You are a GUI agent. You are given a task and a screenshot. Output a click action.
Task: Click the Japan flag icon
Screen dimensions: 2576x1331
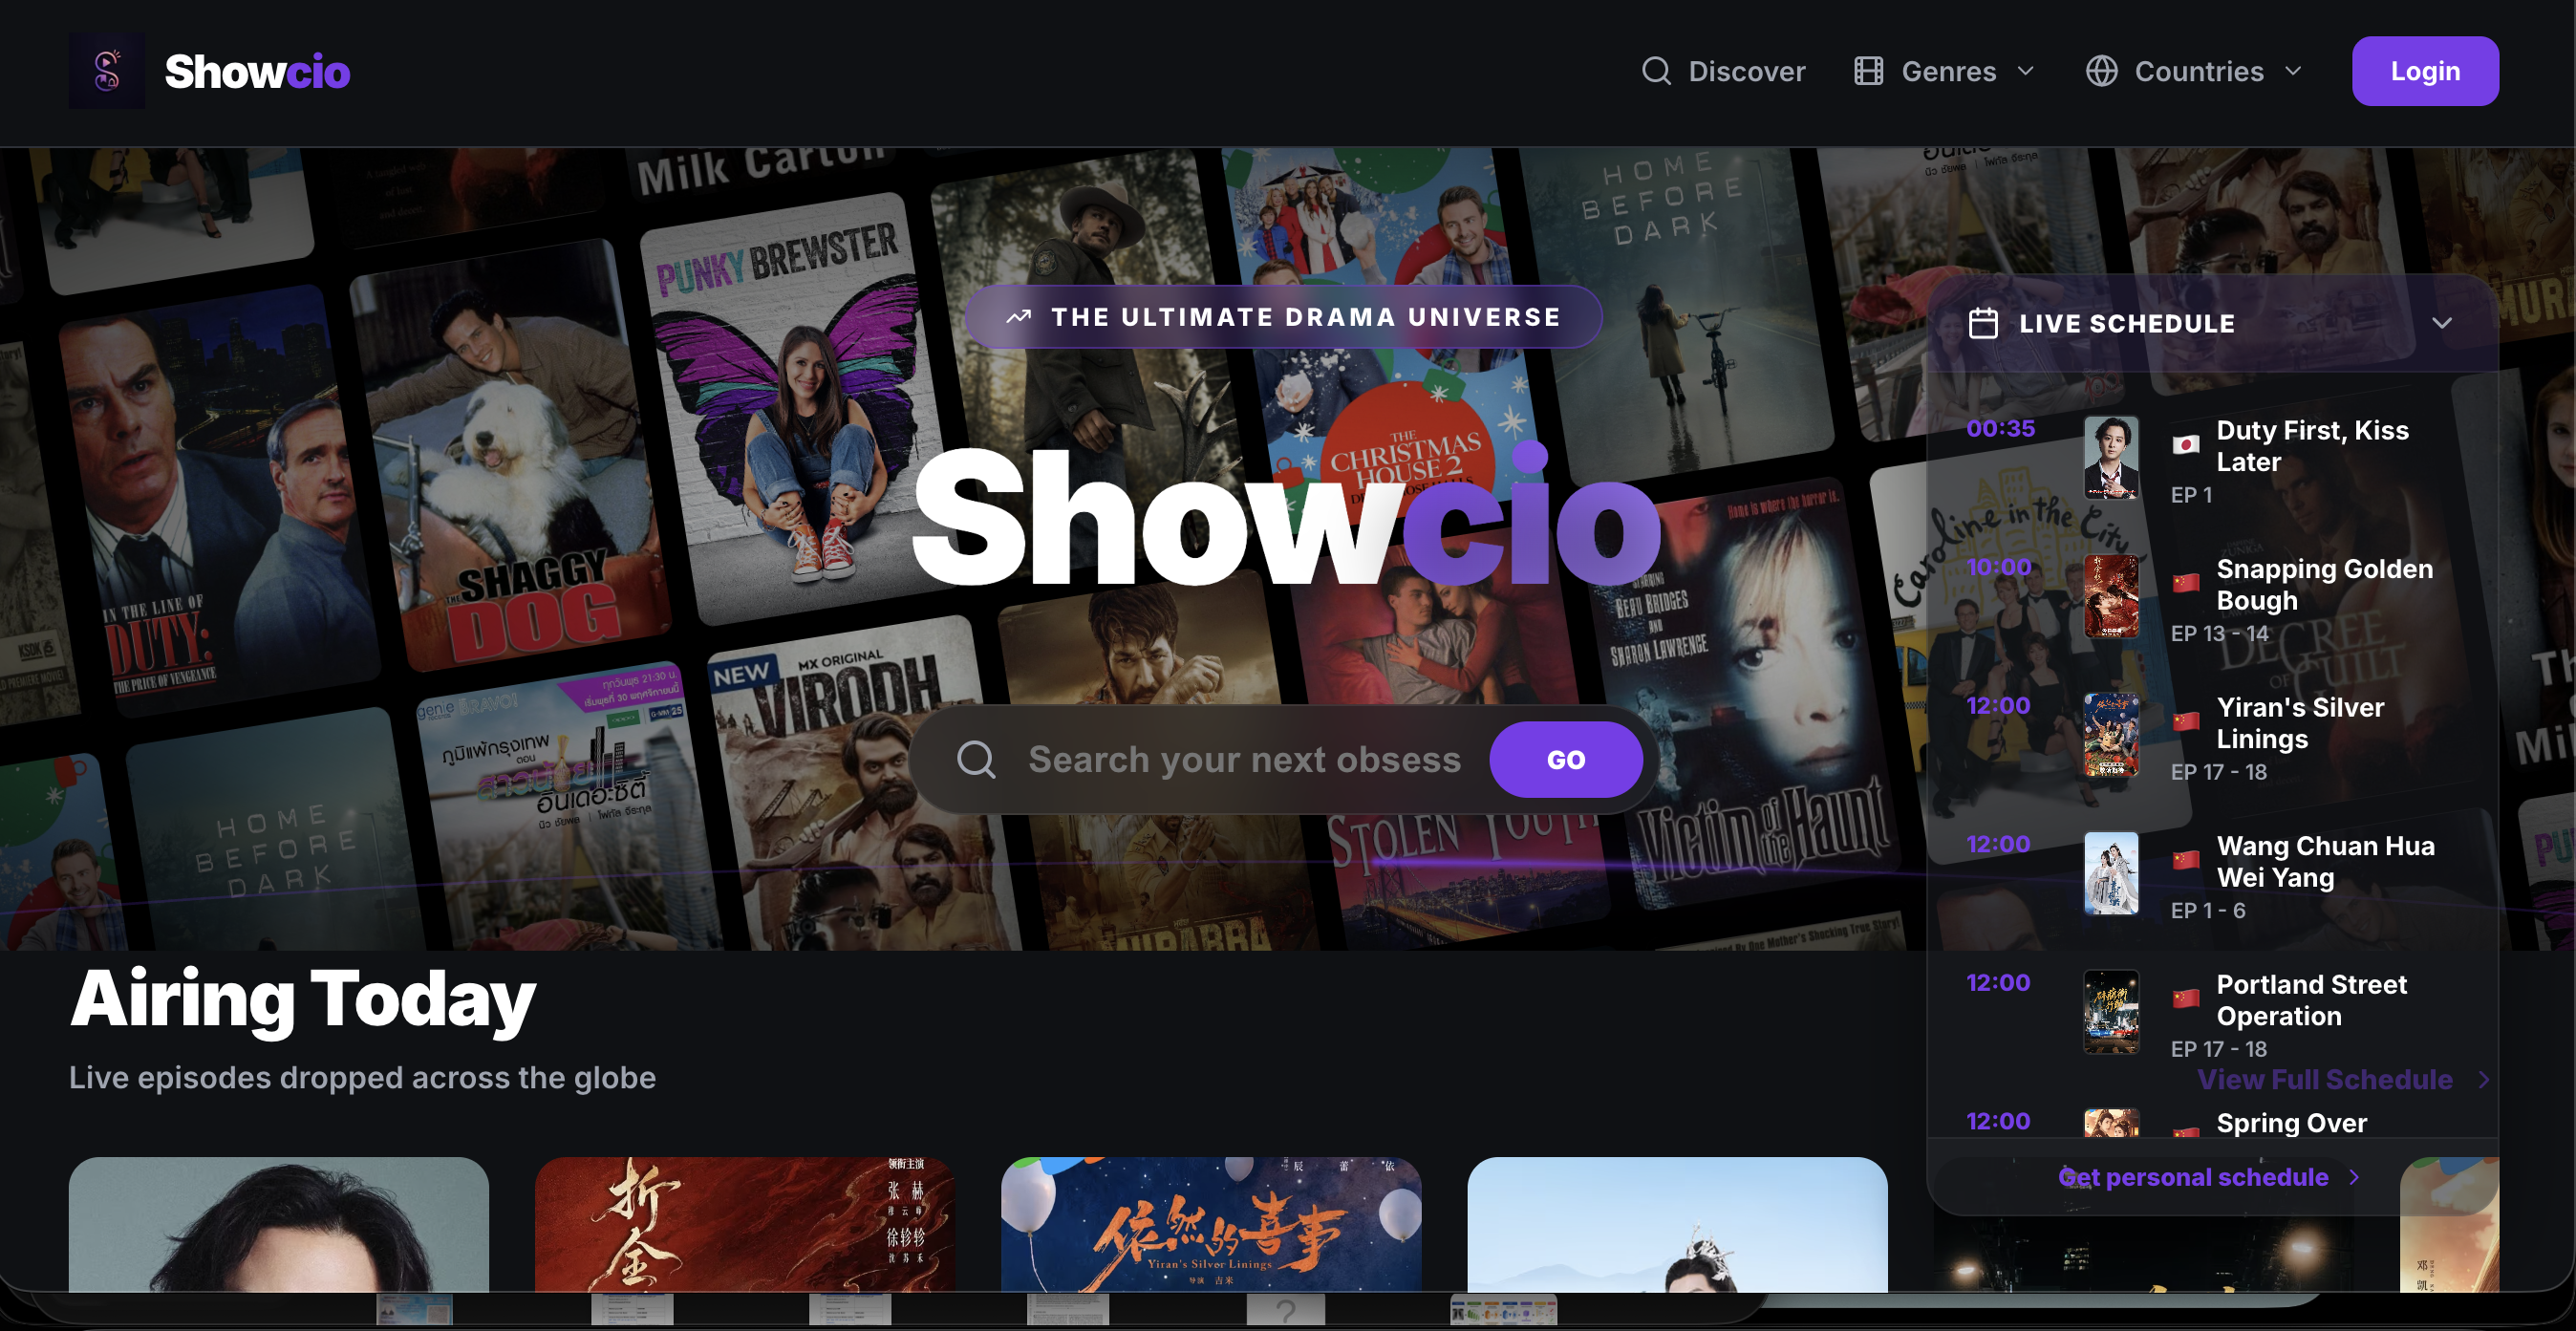pos(2186,445)
